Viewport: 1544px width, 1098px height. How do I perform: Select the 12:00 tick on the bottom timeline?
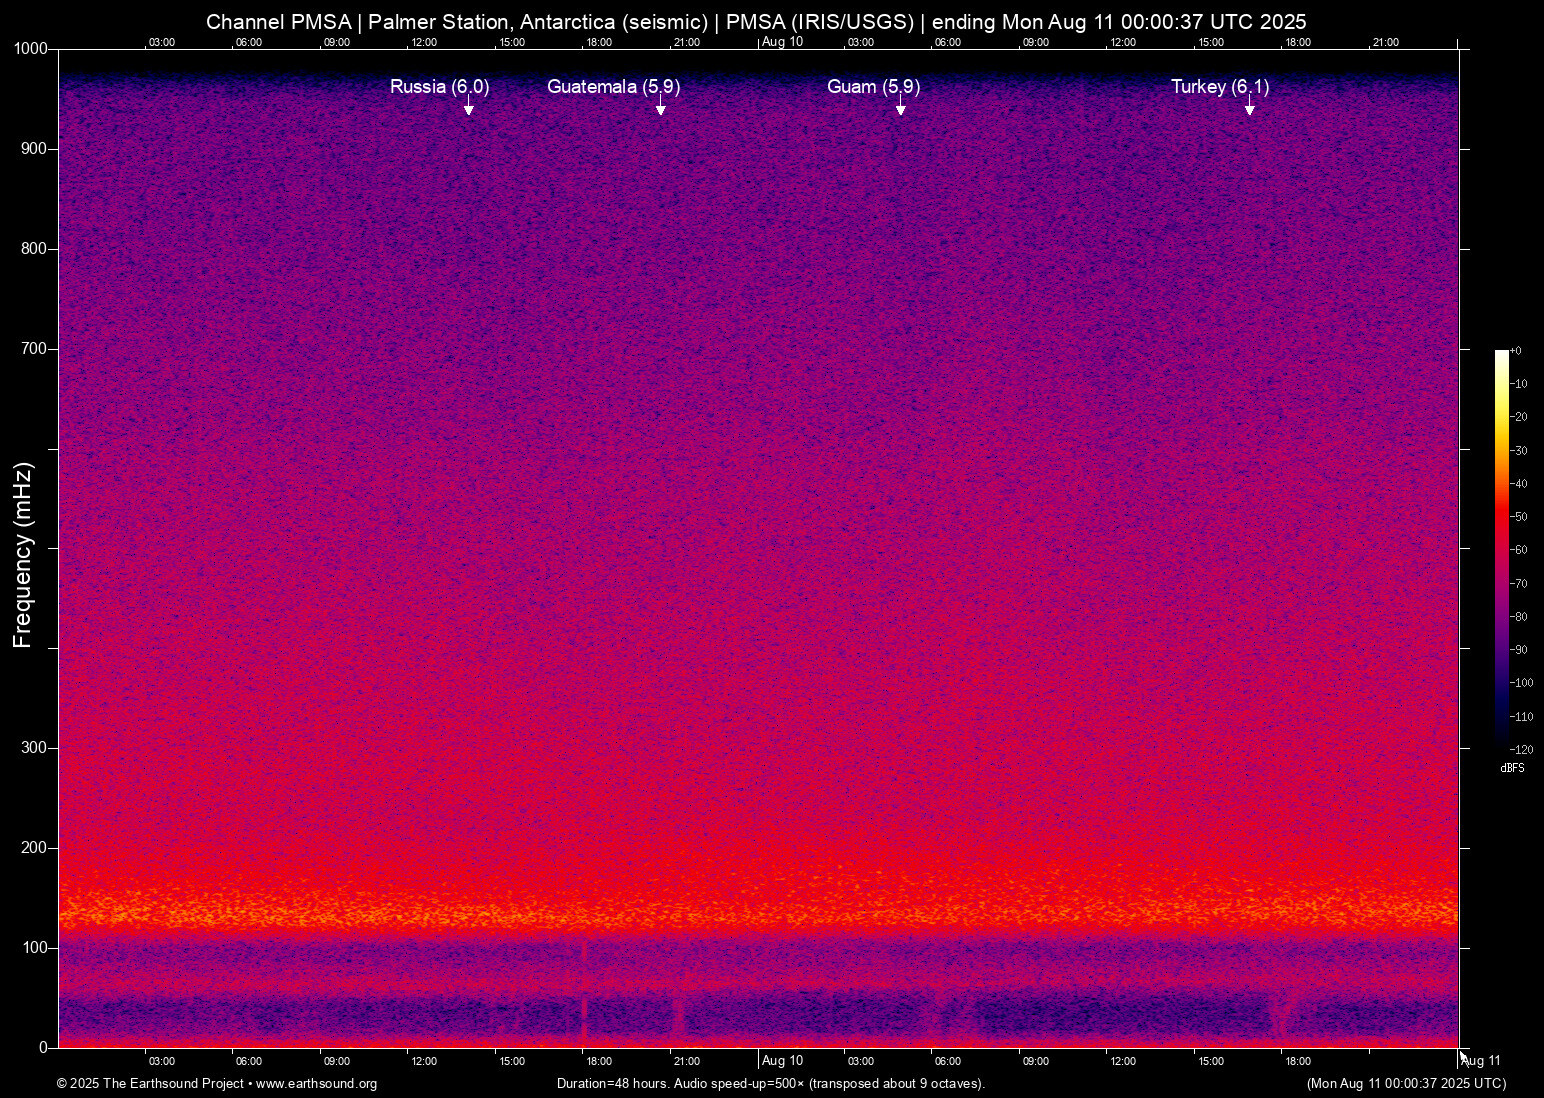coord(424,1061)
